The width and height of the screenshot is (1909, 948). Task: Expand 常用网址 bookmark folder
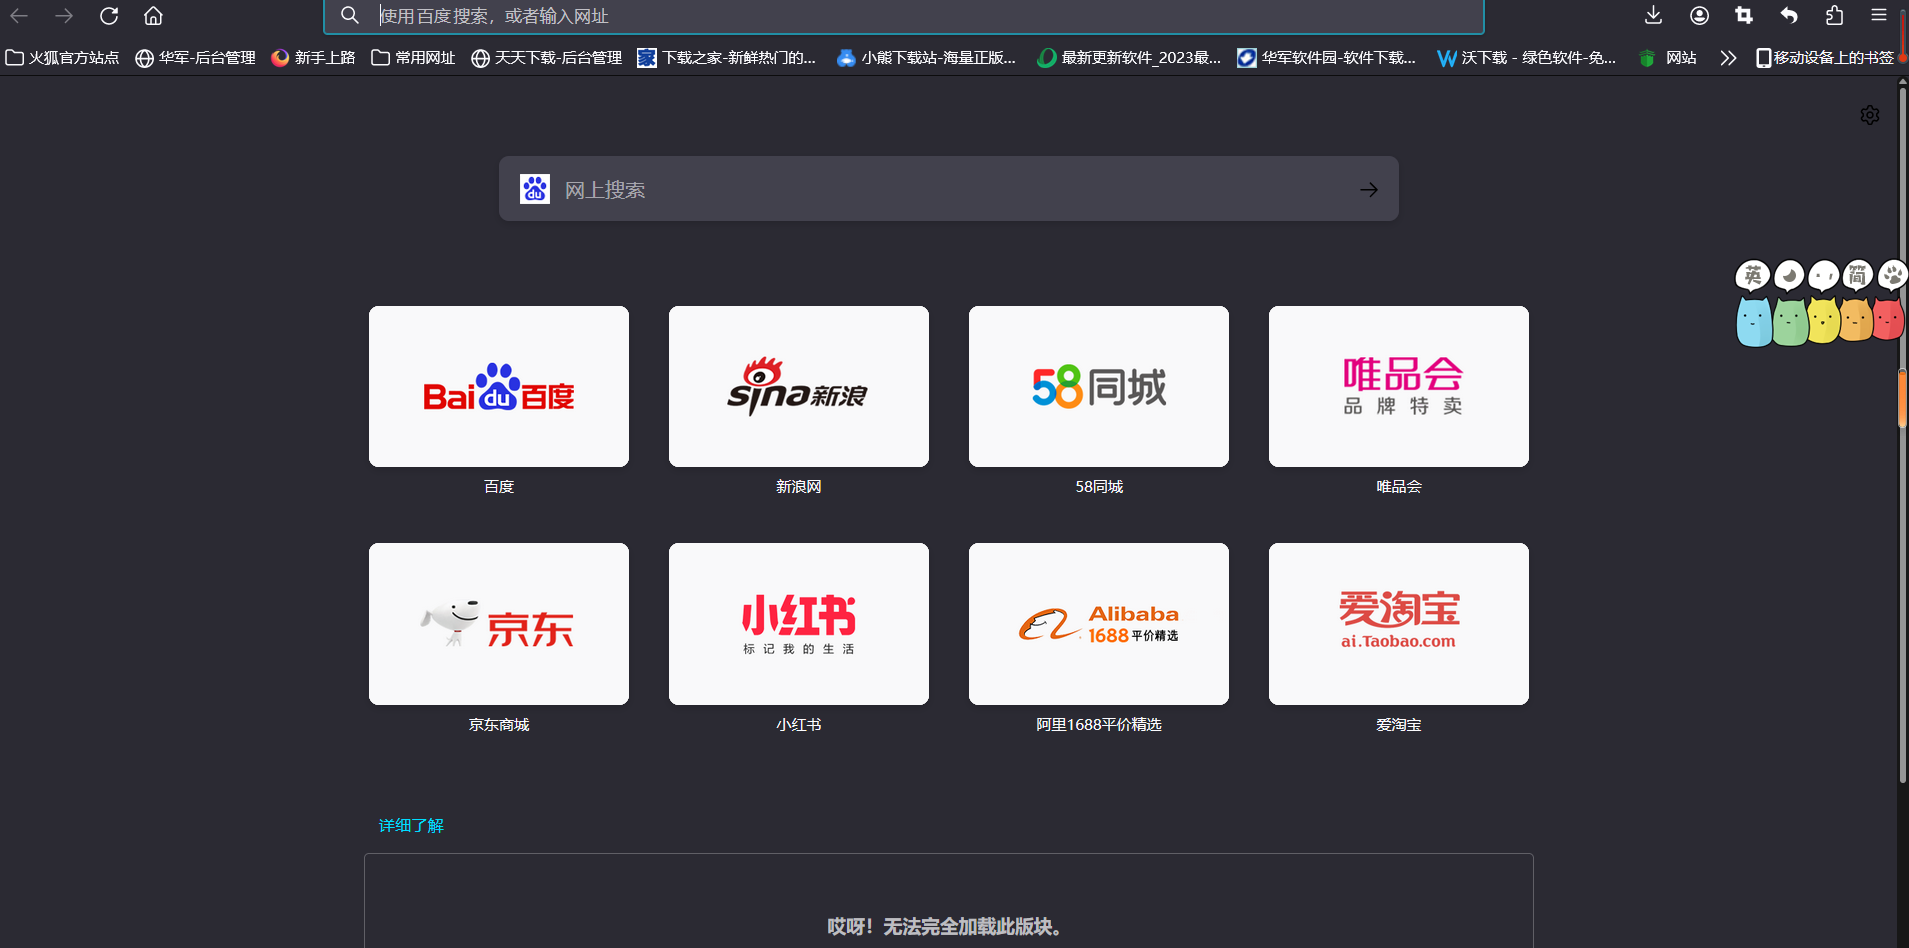(413, 58)
